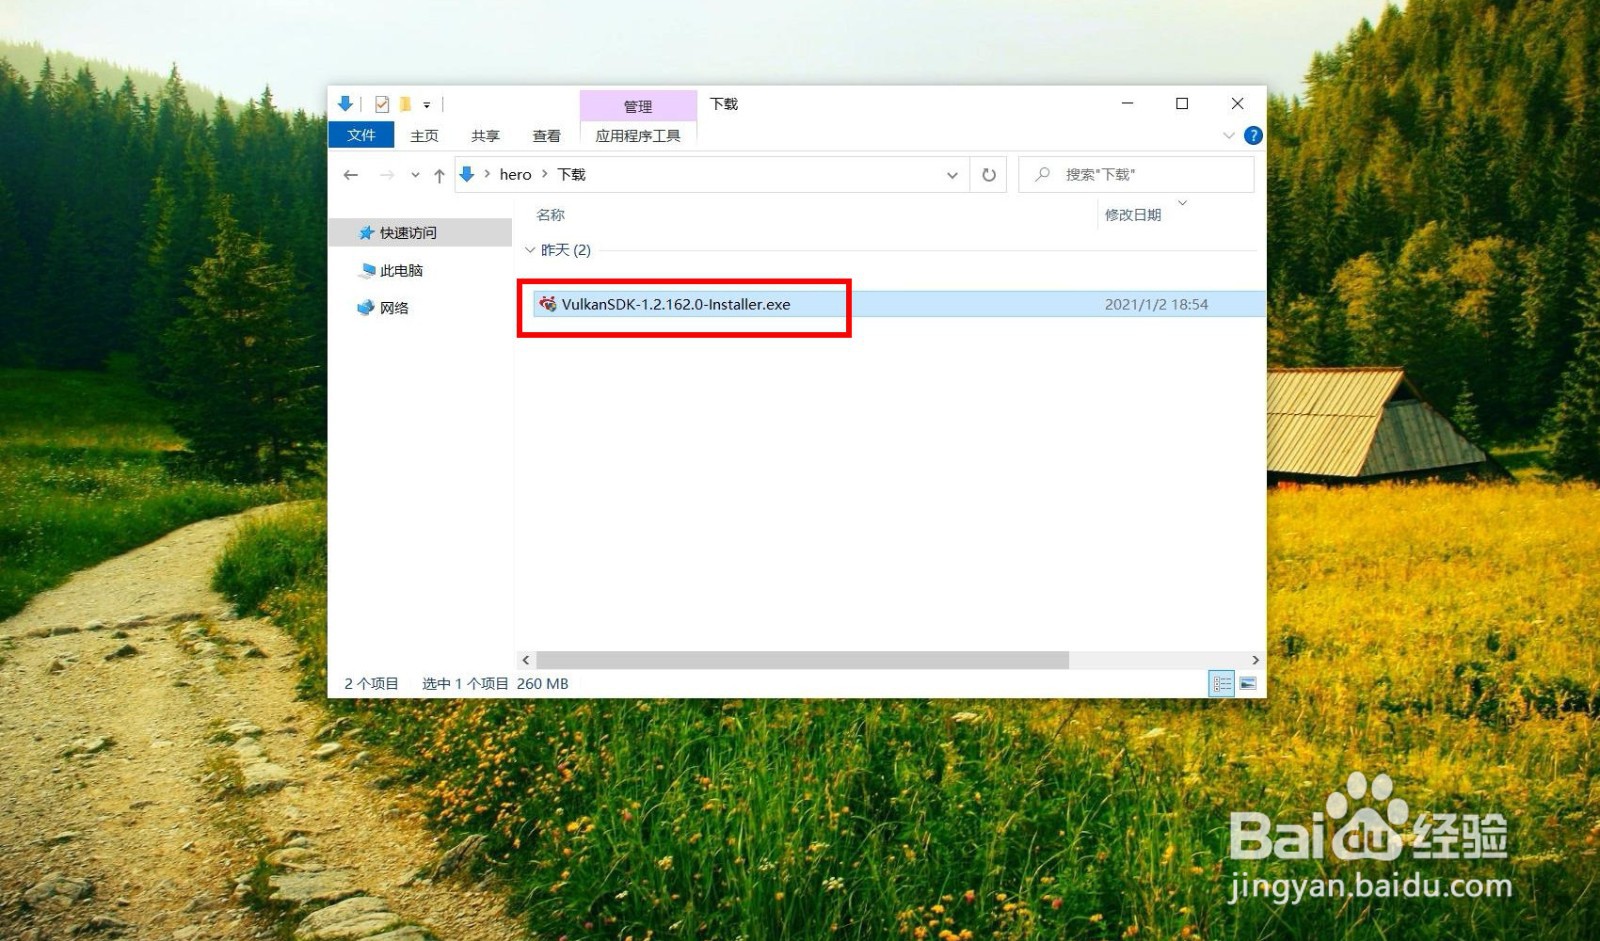Switch to the 查看 ribbon tab
This screenshot has height=941, width=1600.
(546, 135)
